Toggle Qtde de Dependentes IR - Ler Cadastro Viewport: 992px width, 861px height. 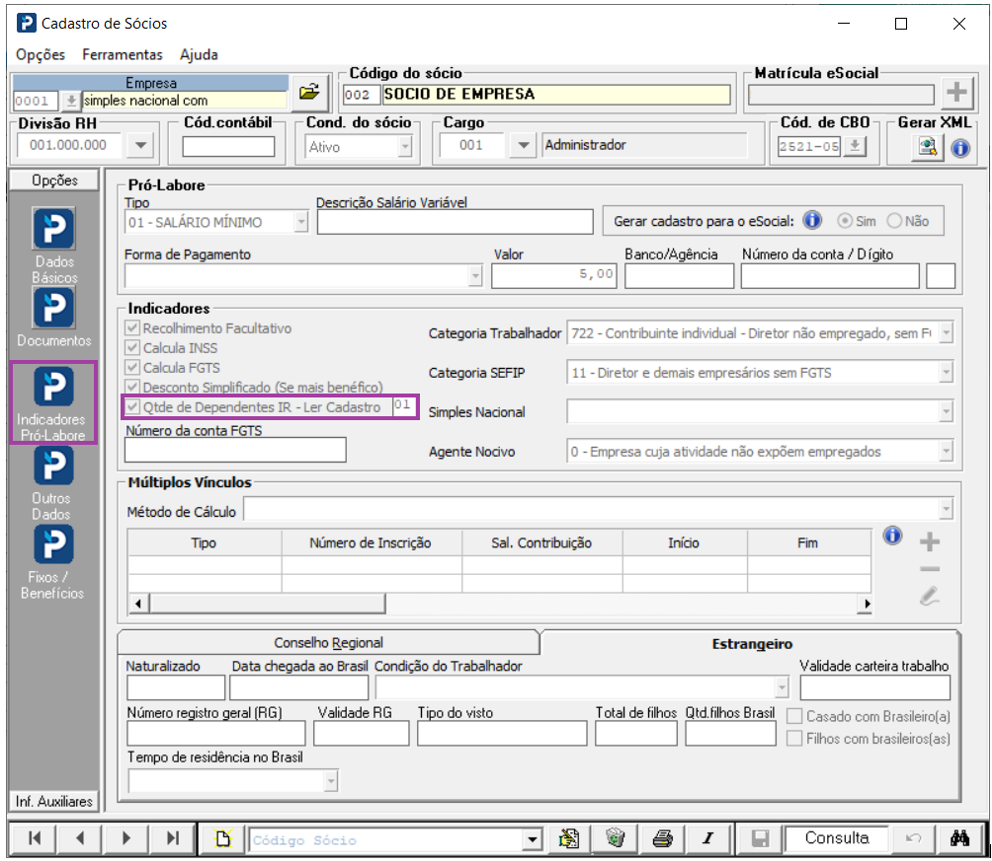tap(132, 407)
